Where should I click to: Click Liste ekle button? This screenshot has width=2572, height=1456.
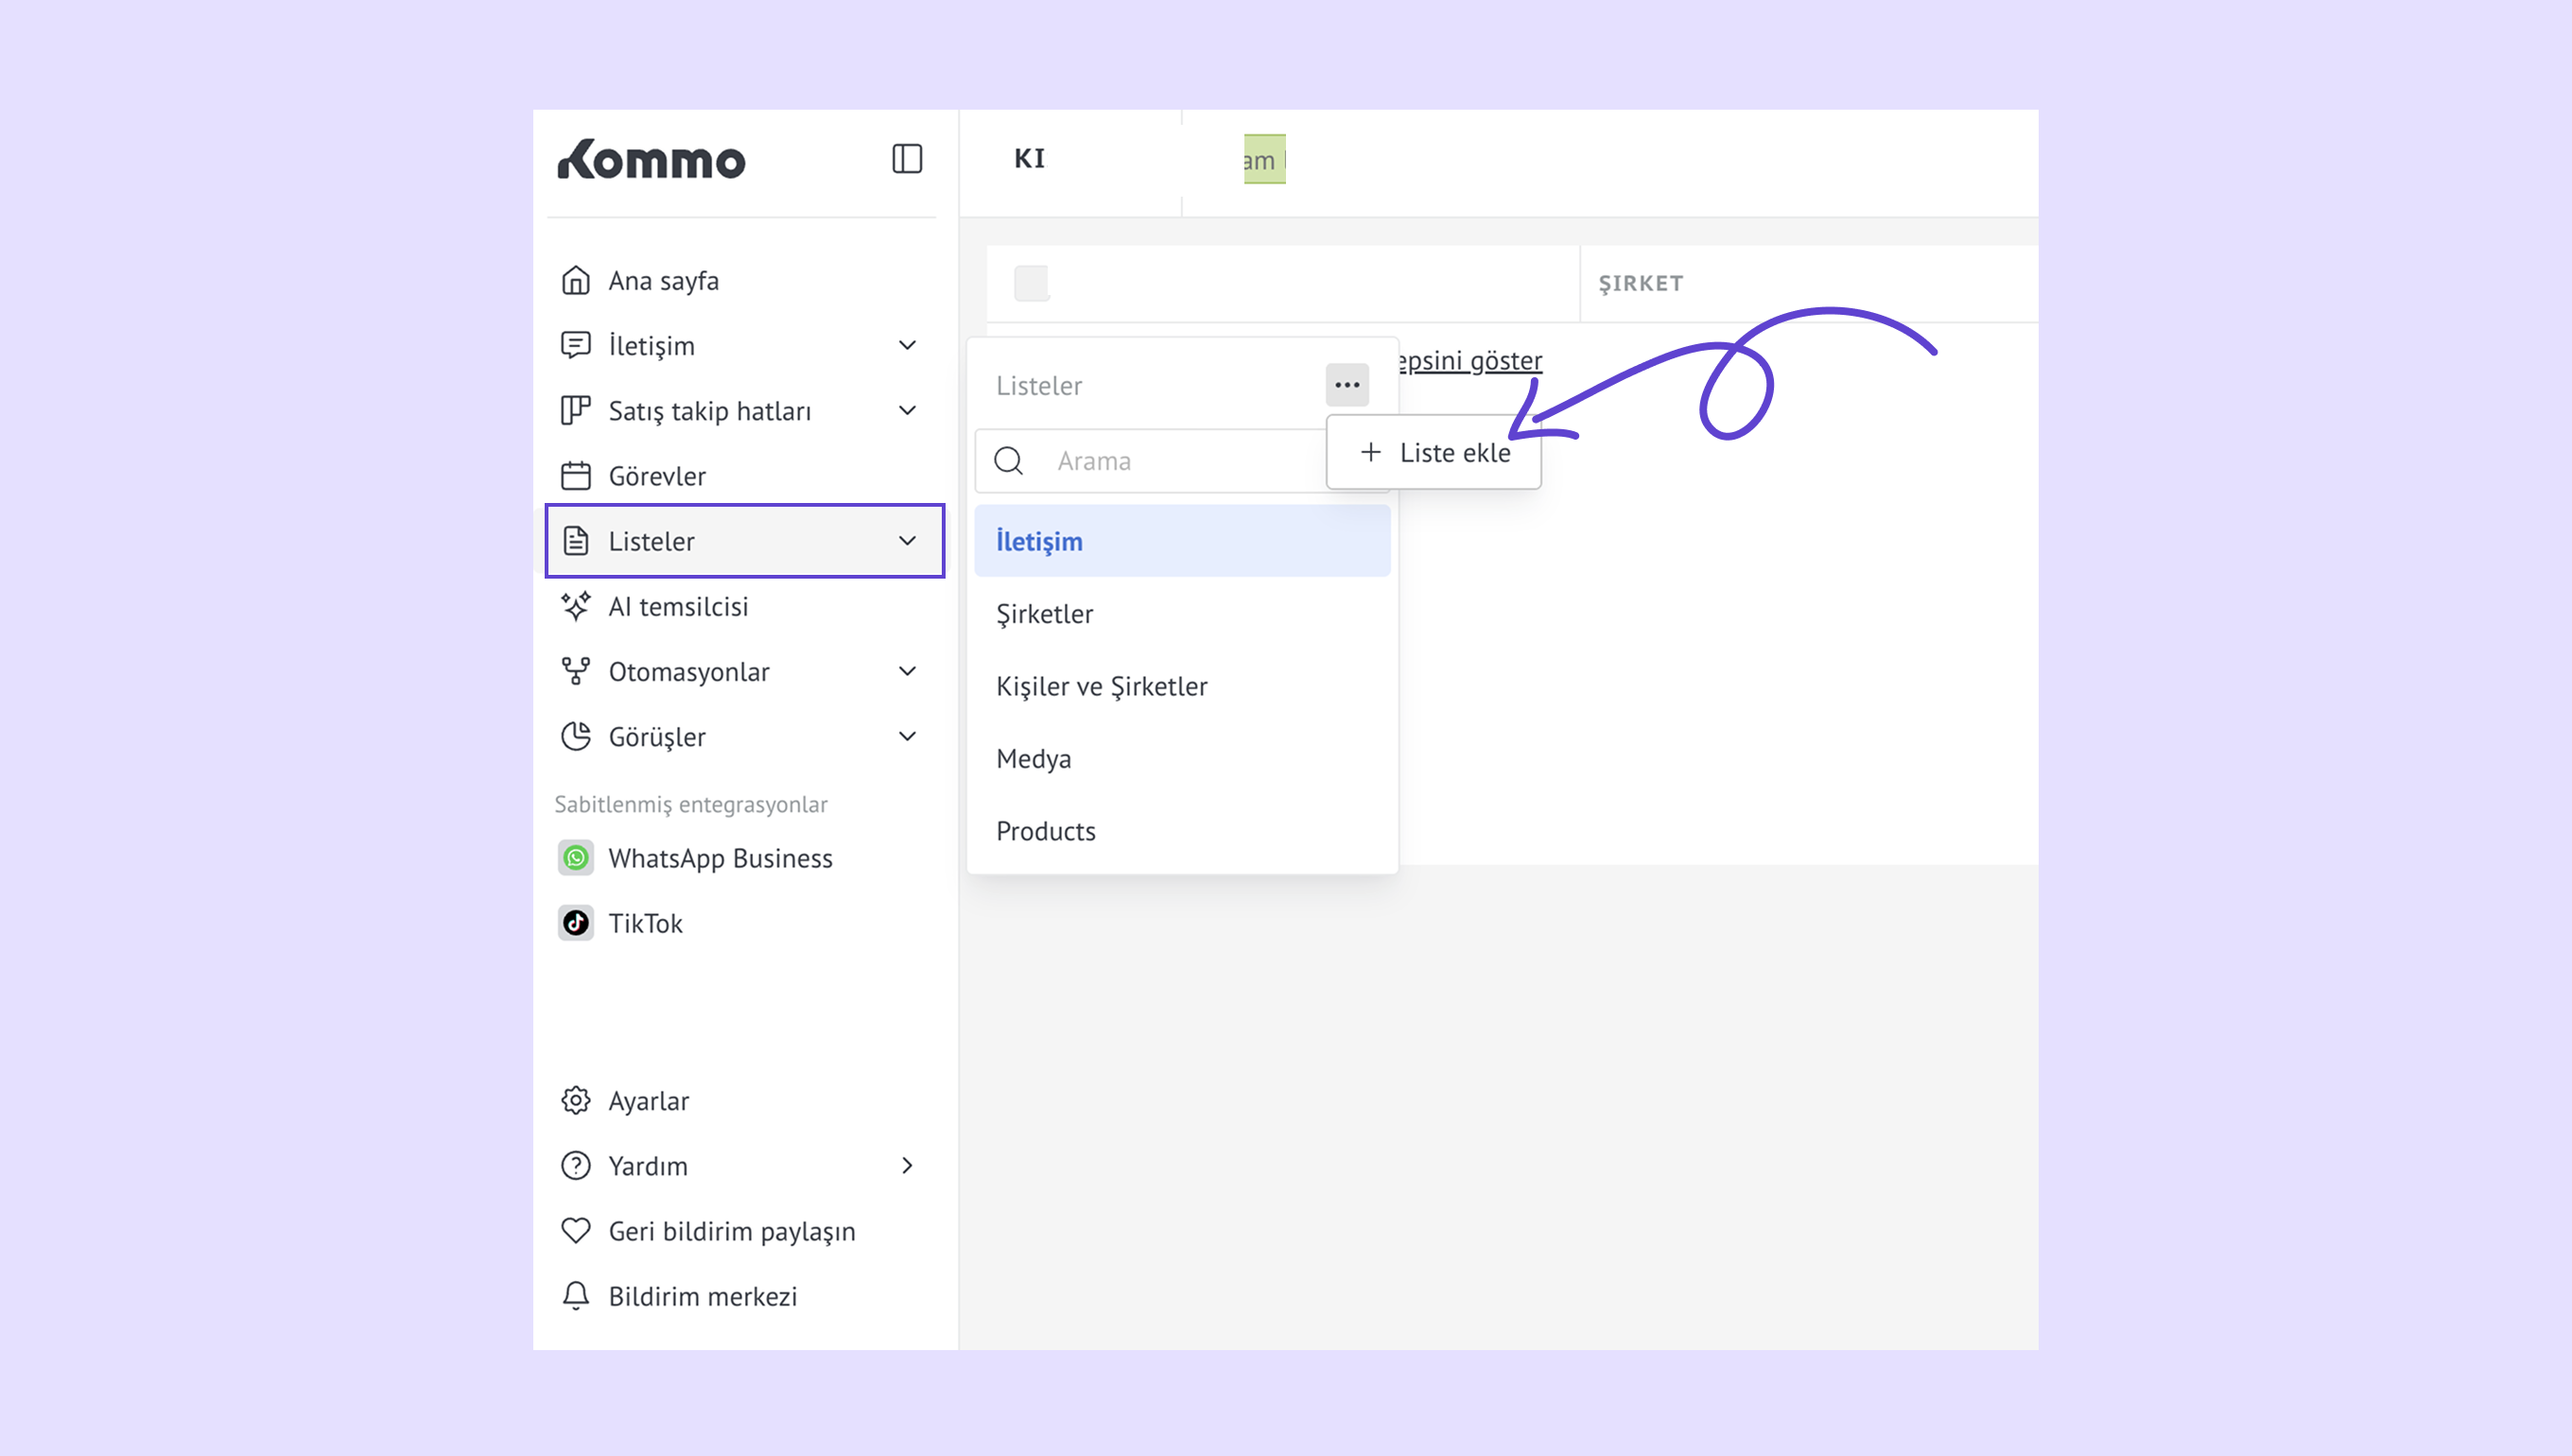click(1434, 453)
